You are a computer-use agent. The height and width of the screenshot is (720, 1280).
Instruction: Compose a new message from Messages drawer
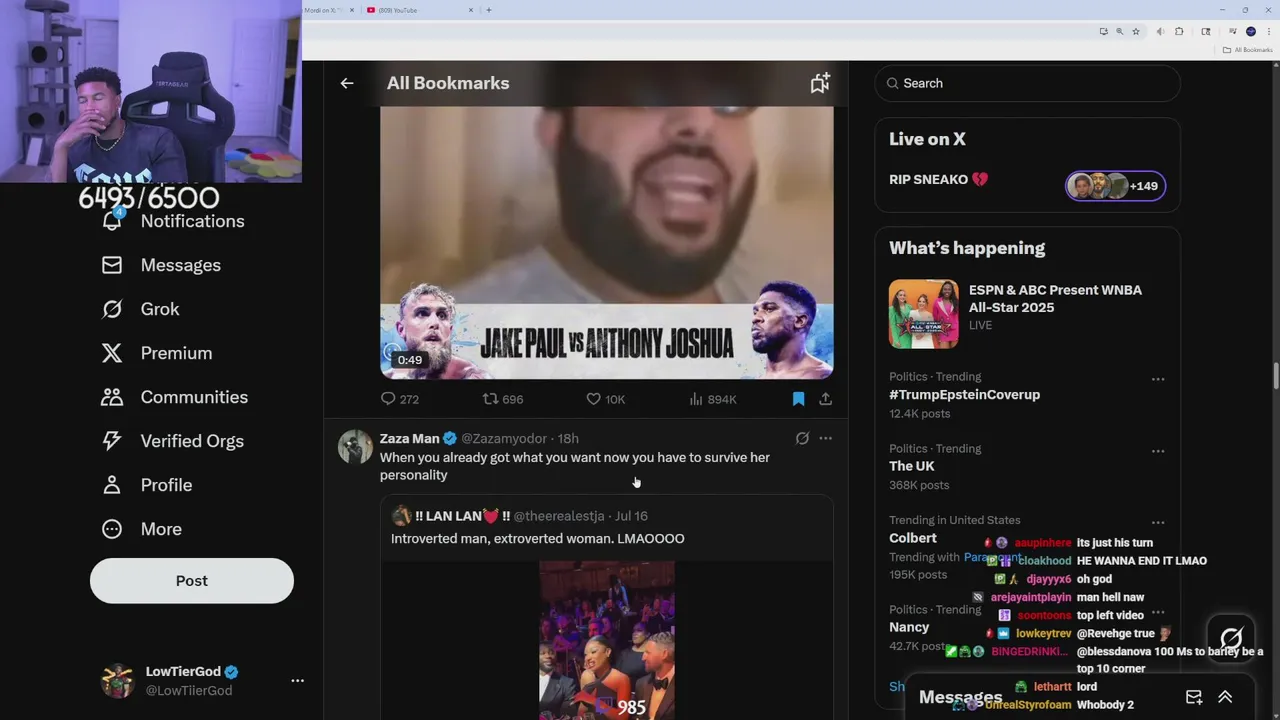[x=1194, y=697]
